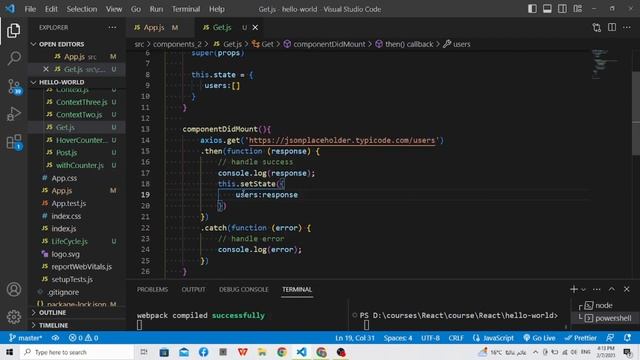Maximize the panel with up chevron
This screenshot has height=360, width=640.
tap(612, 289)
